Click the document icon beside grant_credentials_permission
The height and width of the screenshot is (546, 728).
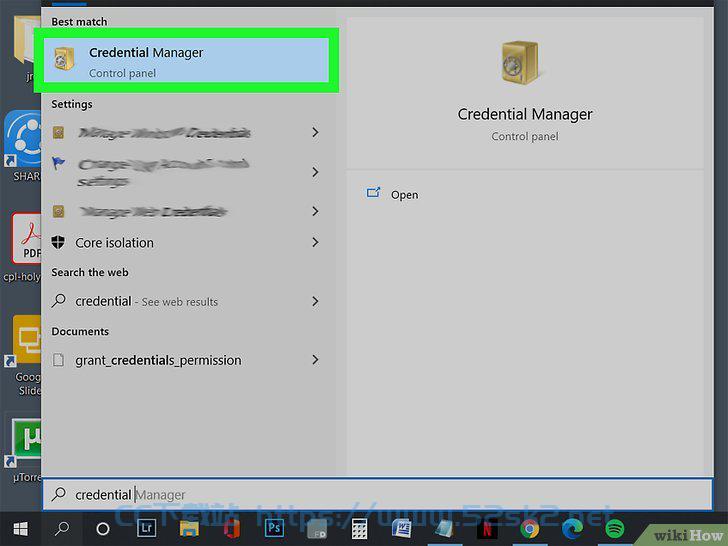pyautogui.click(x=58, y=360)
